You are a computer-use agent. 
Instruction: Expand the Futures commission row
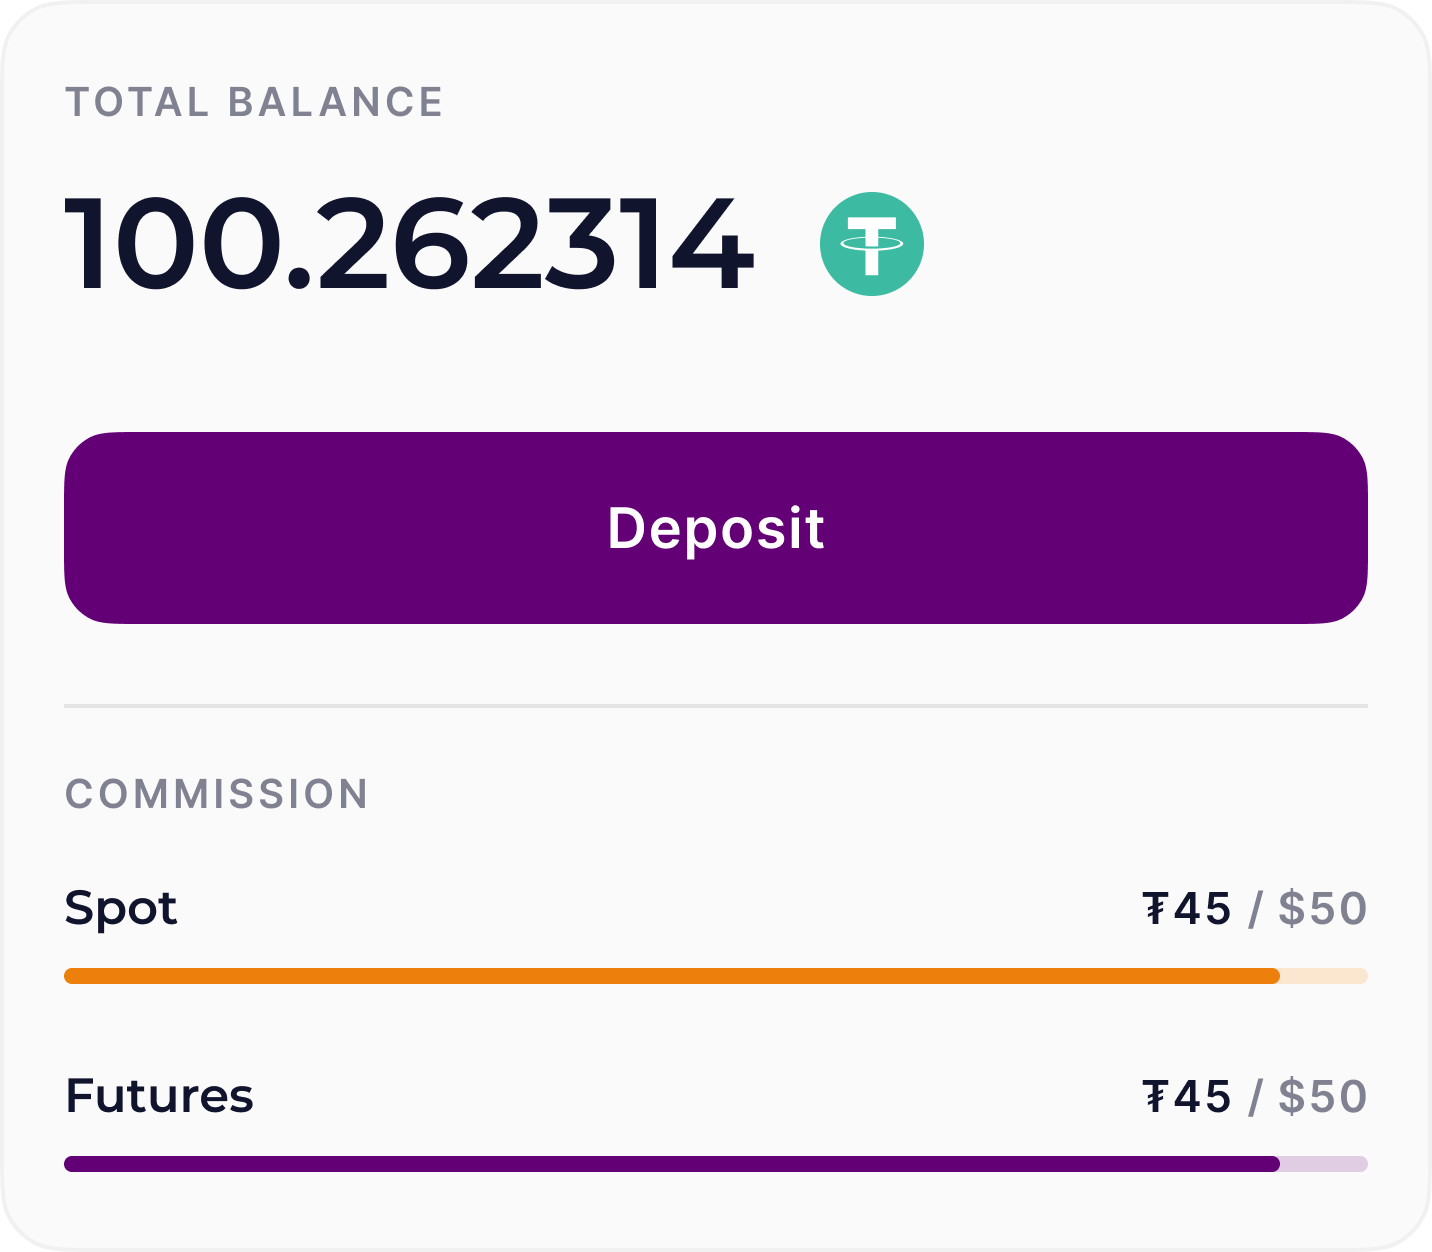(159, 1095)
